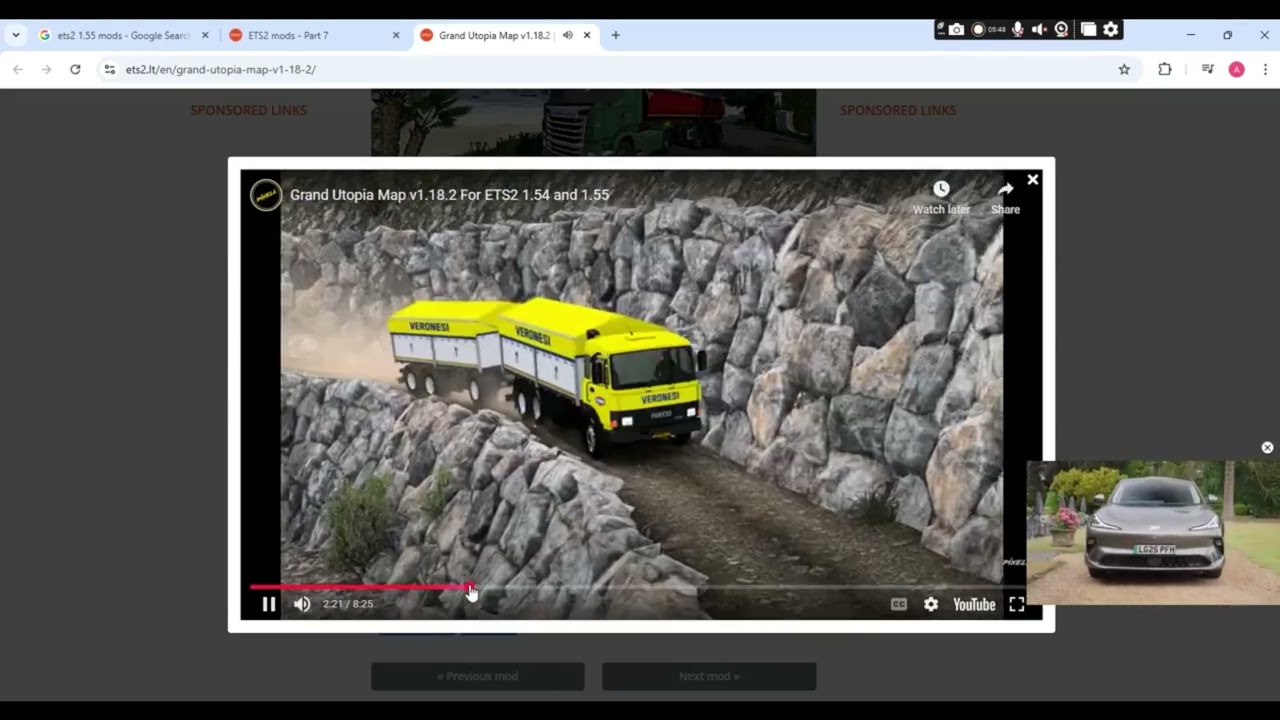The image size is (1280, 720).
Task: Click the recorder window selection icon
Action: [x=1088, y=30]
